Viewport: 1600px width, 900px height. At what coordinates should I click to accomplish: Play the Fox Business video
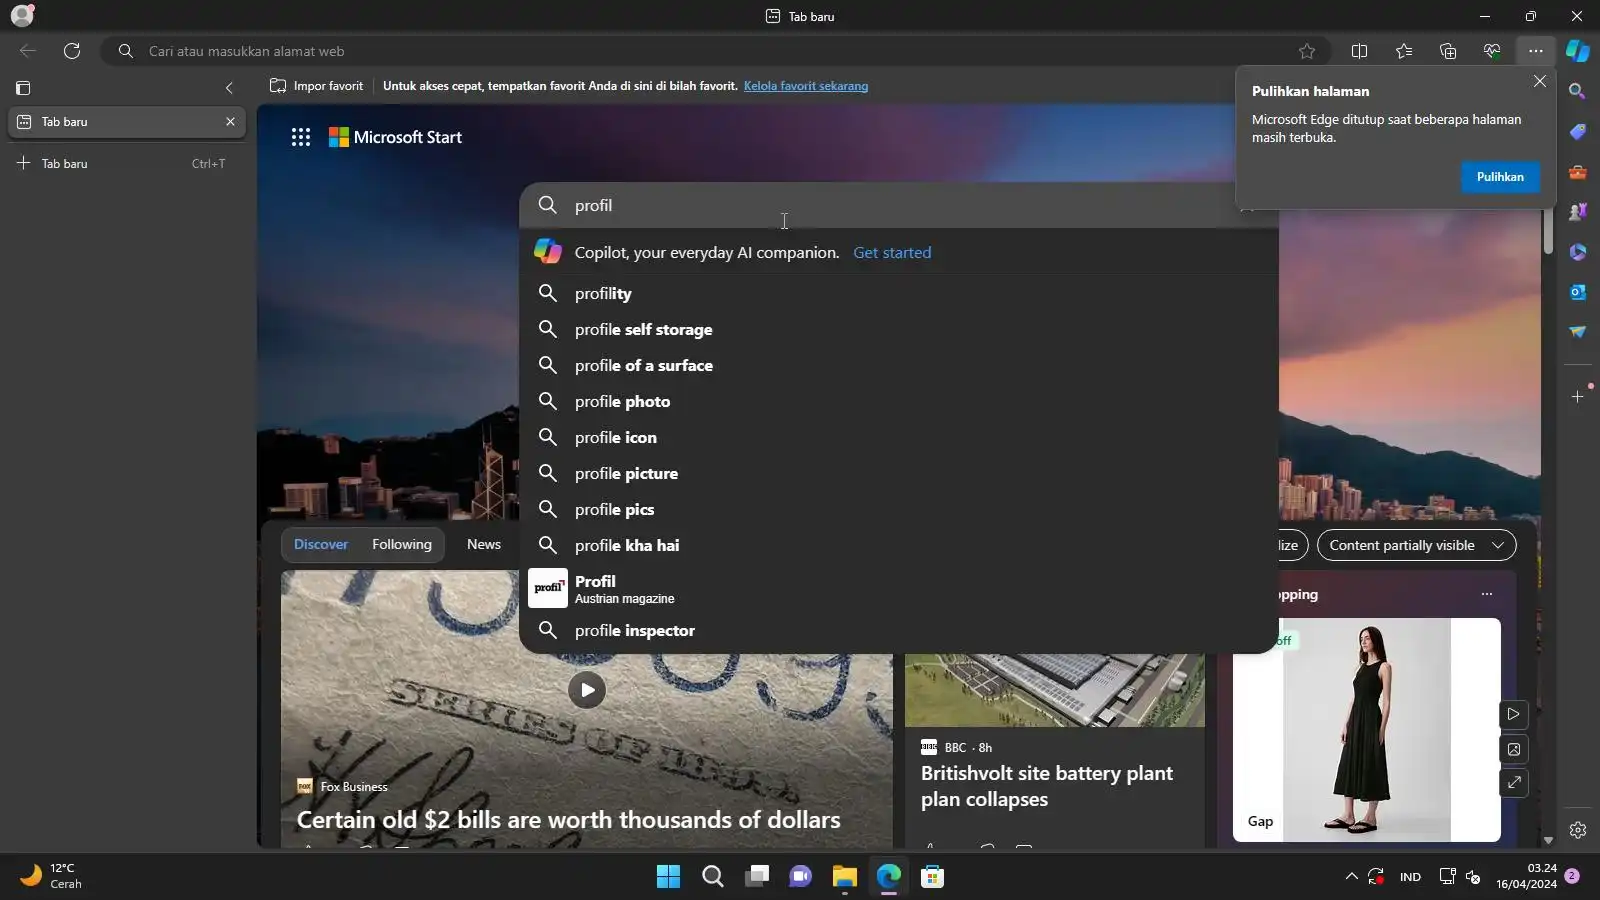pos(587,690)
